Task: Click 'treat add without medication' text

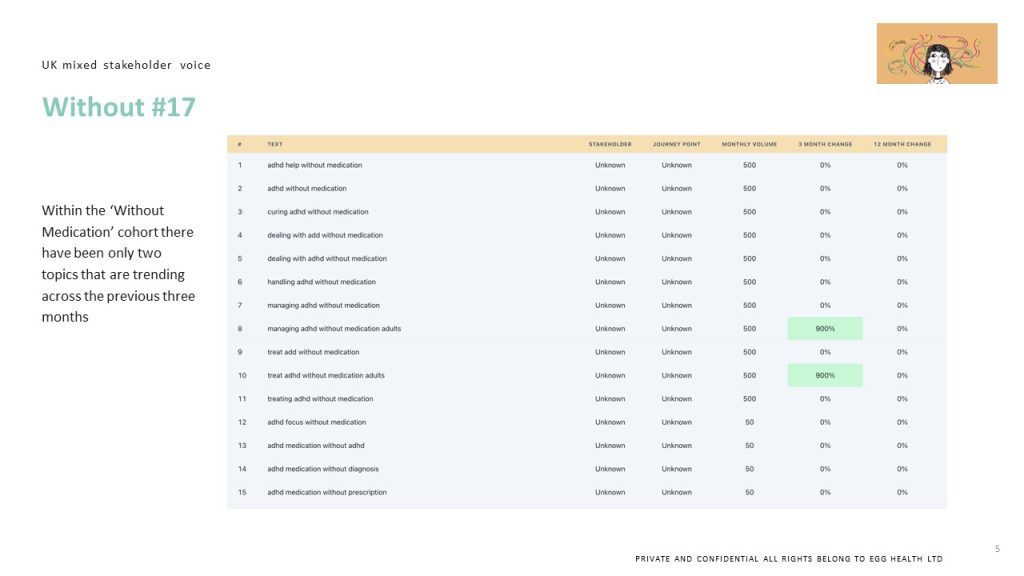Action: pos(313,352)
